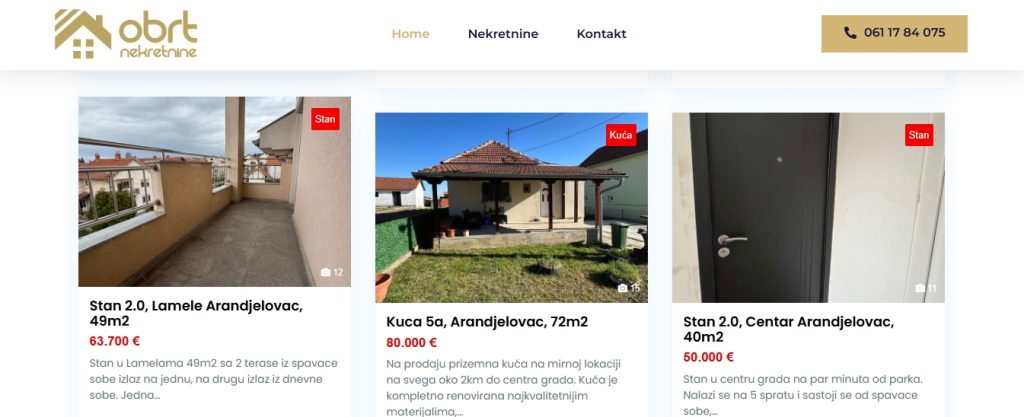Click red Stan badge on door photo
This screenshot has width=1024, height=417.
[x=919, y=135]
